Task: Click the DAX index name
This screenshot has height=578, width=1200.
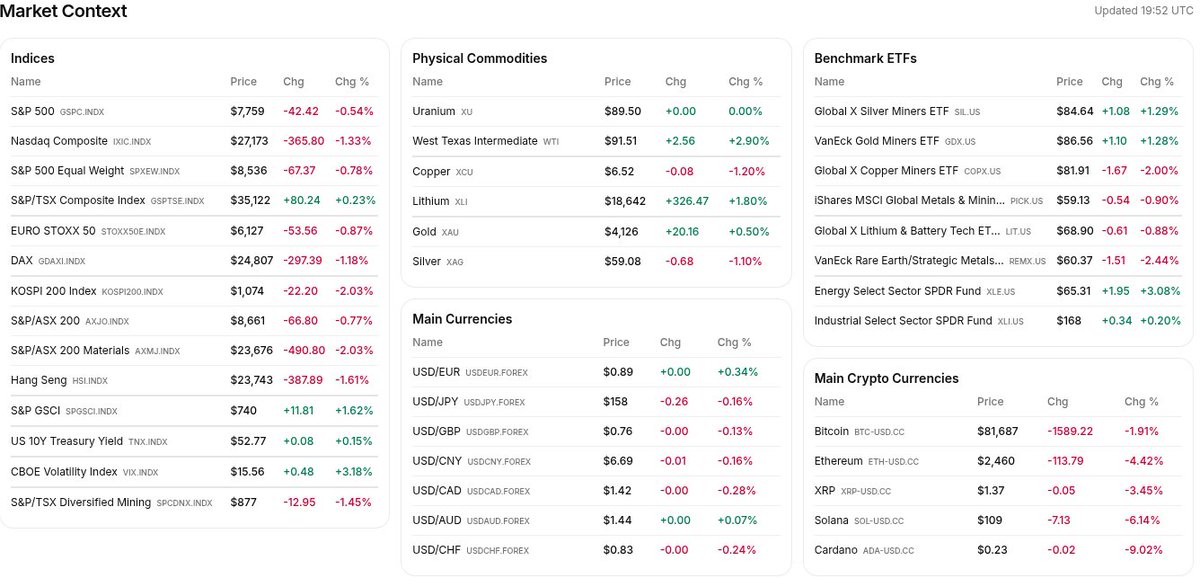Action: (22, 261)
